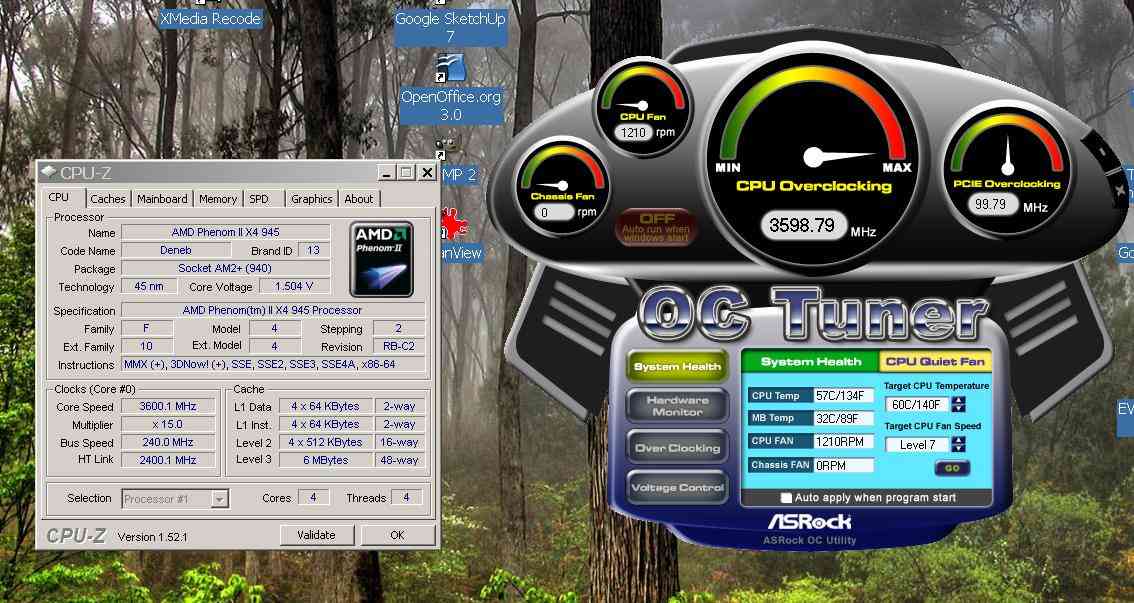Image resolution: width=1134 pixels, height=603 pixels.
Task: Click the 45 nm technology value
Action: click(x=149, y=286)
